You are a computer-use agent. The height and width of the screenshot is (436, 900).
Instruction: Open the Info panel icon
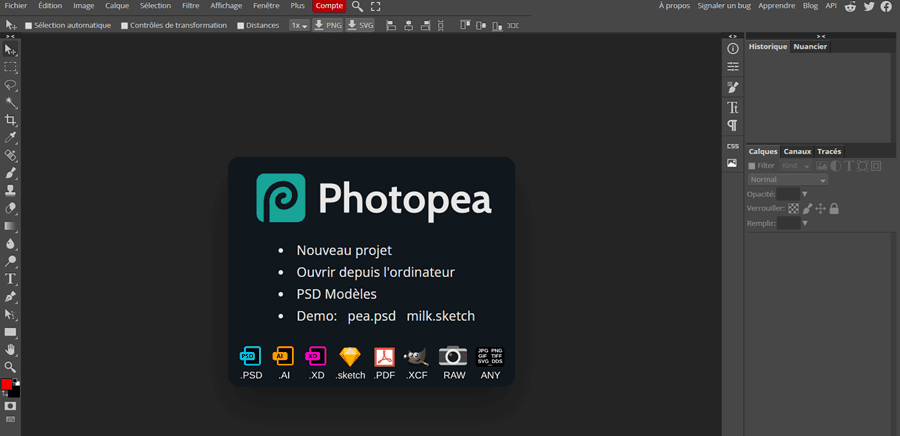(732, 49)
